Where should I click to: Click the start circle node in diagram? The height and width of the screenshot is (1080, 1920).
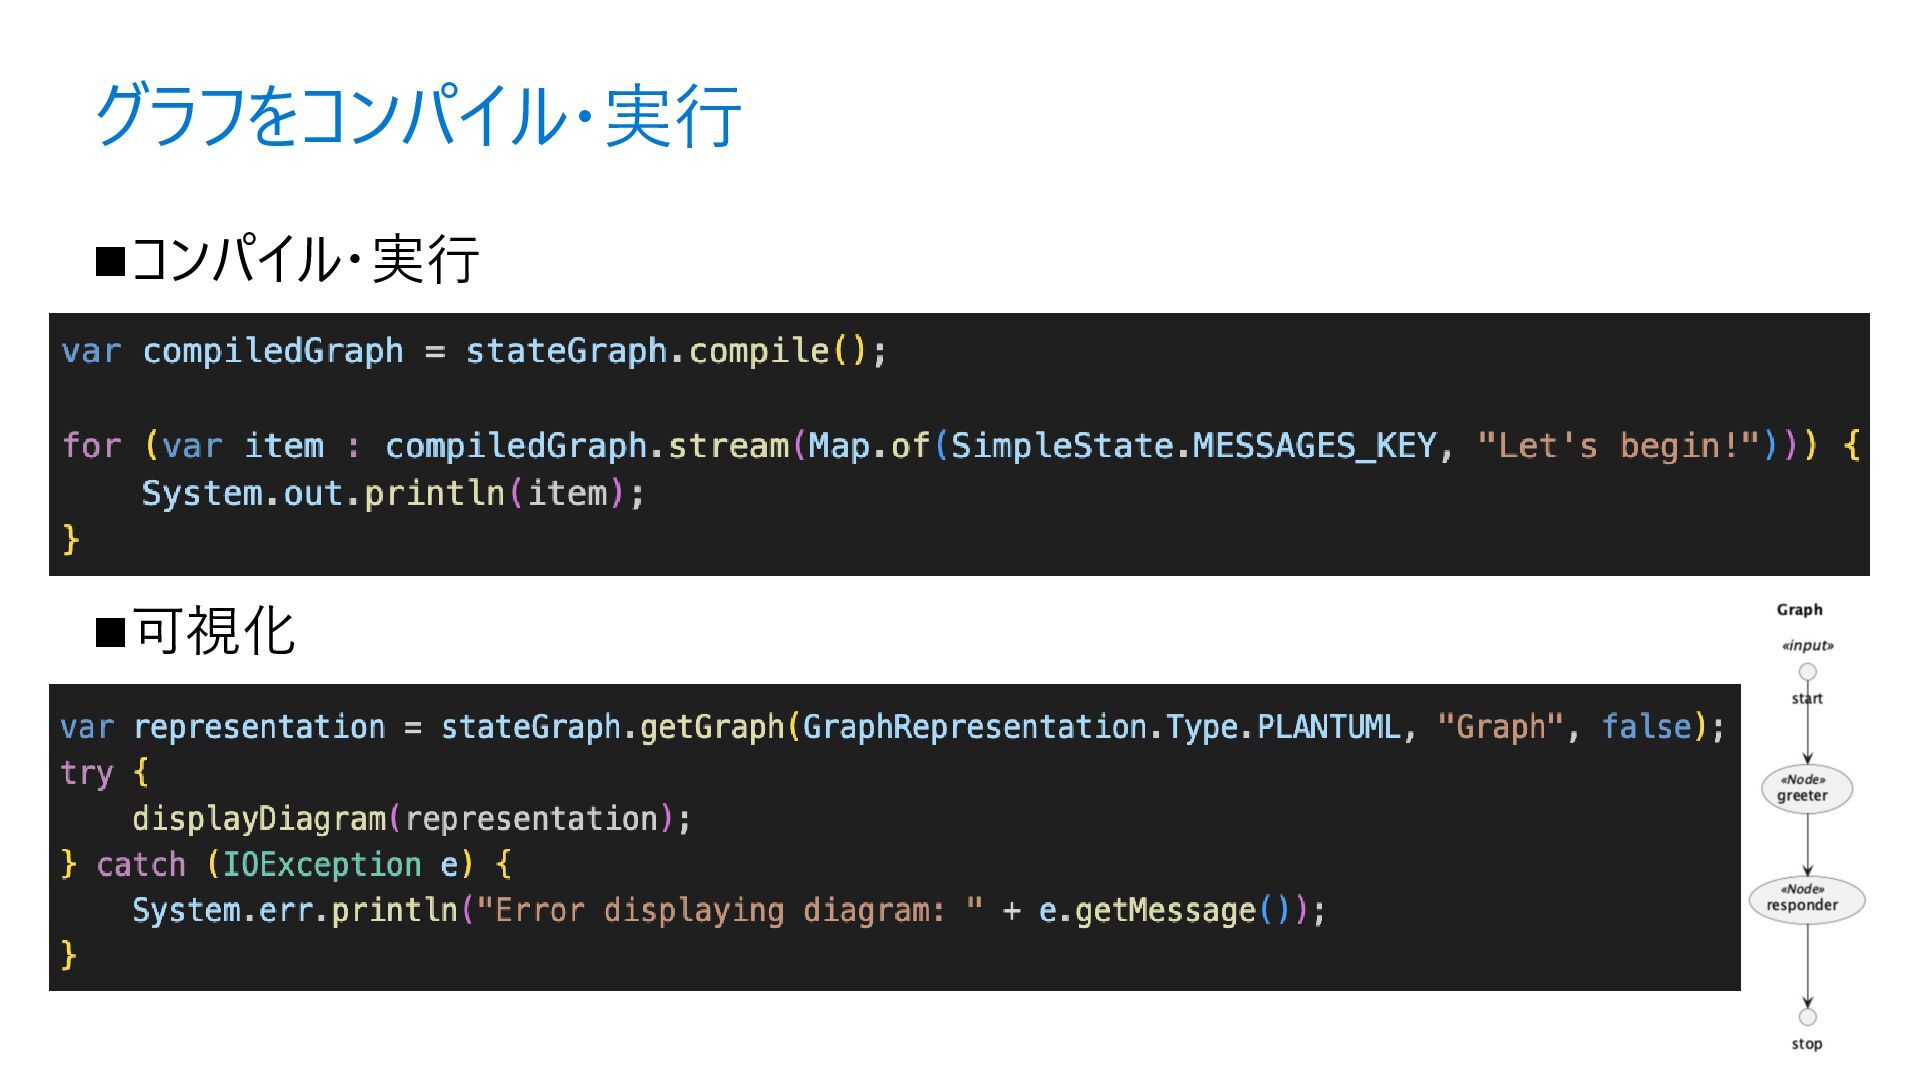click(1807, 672)
